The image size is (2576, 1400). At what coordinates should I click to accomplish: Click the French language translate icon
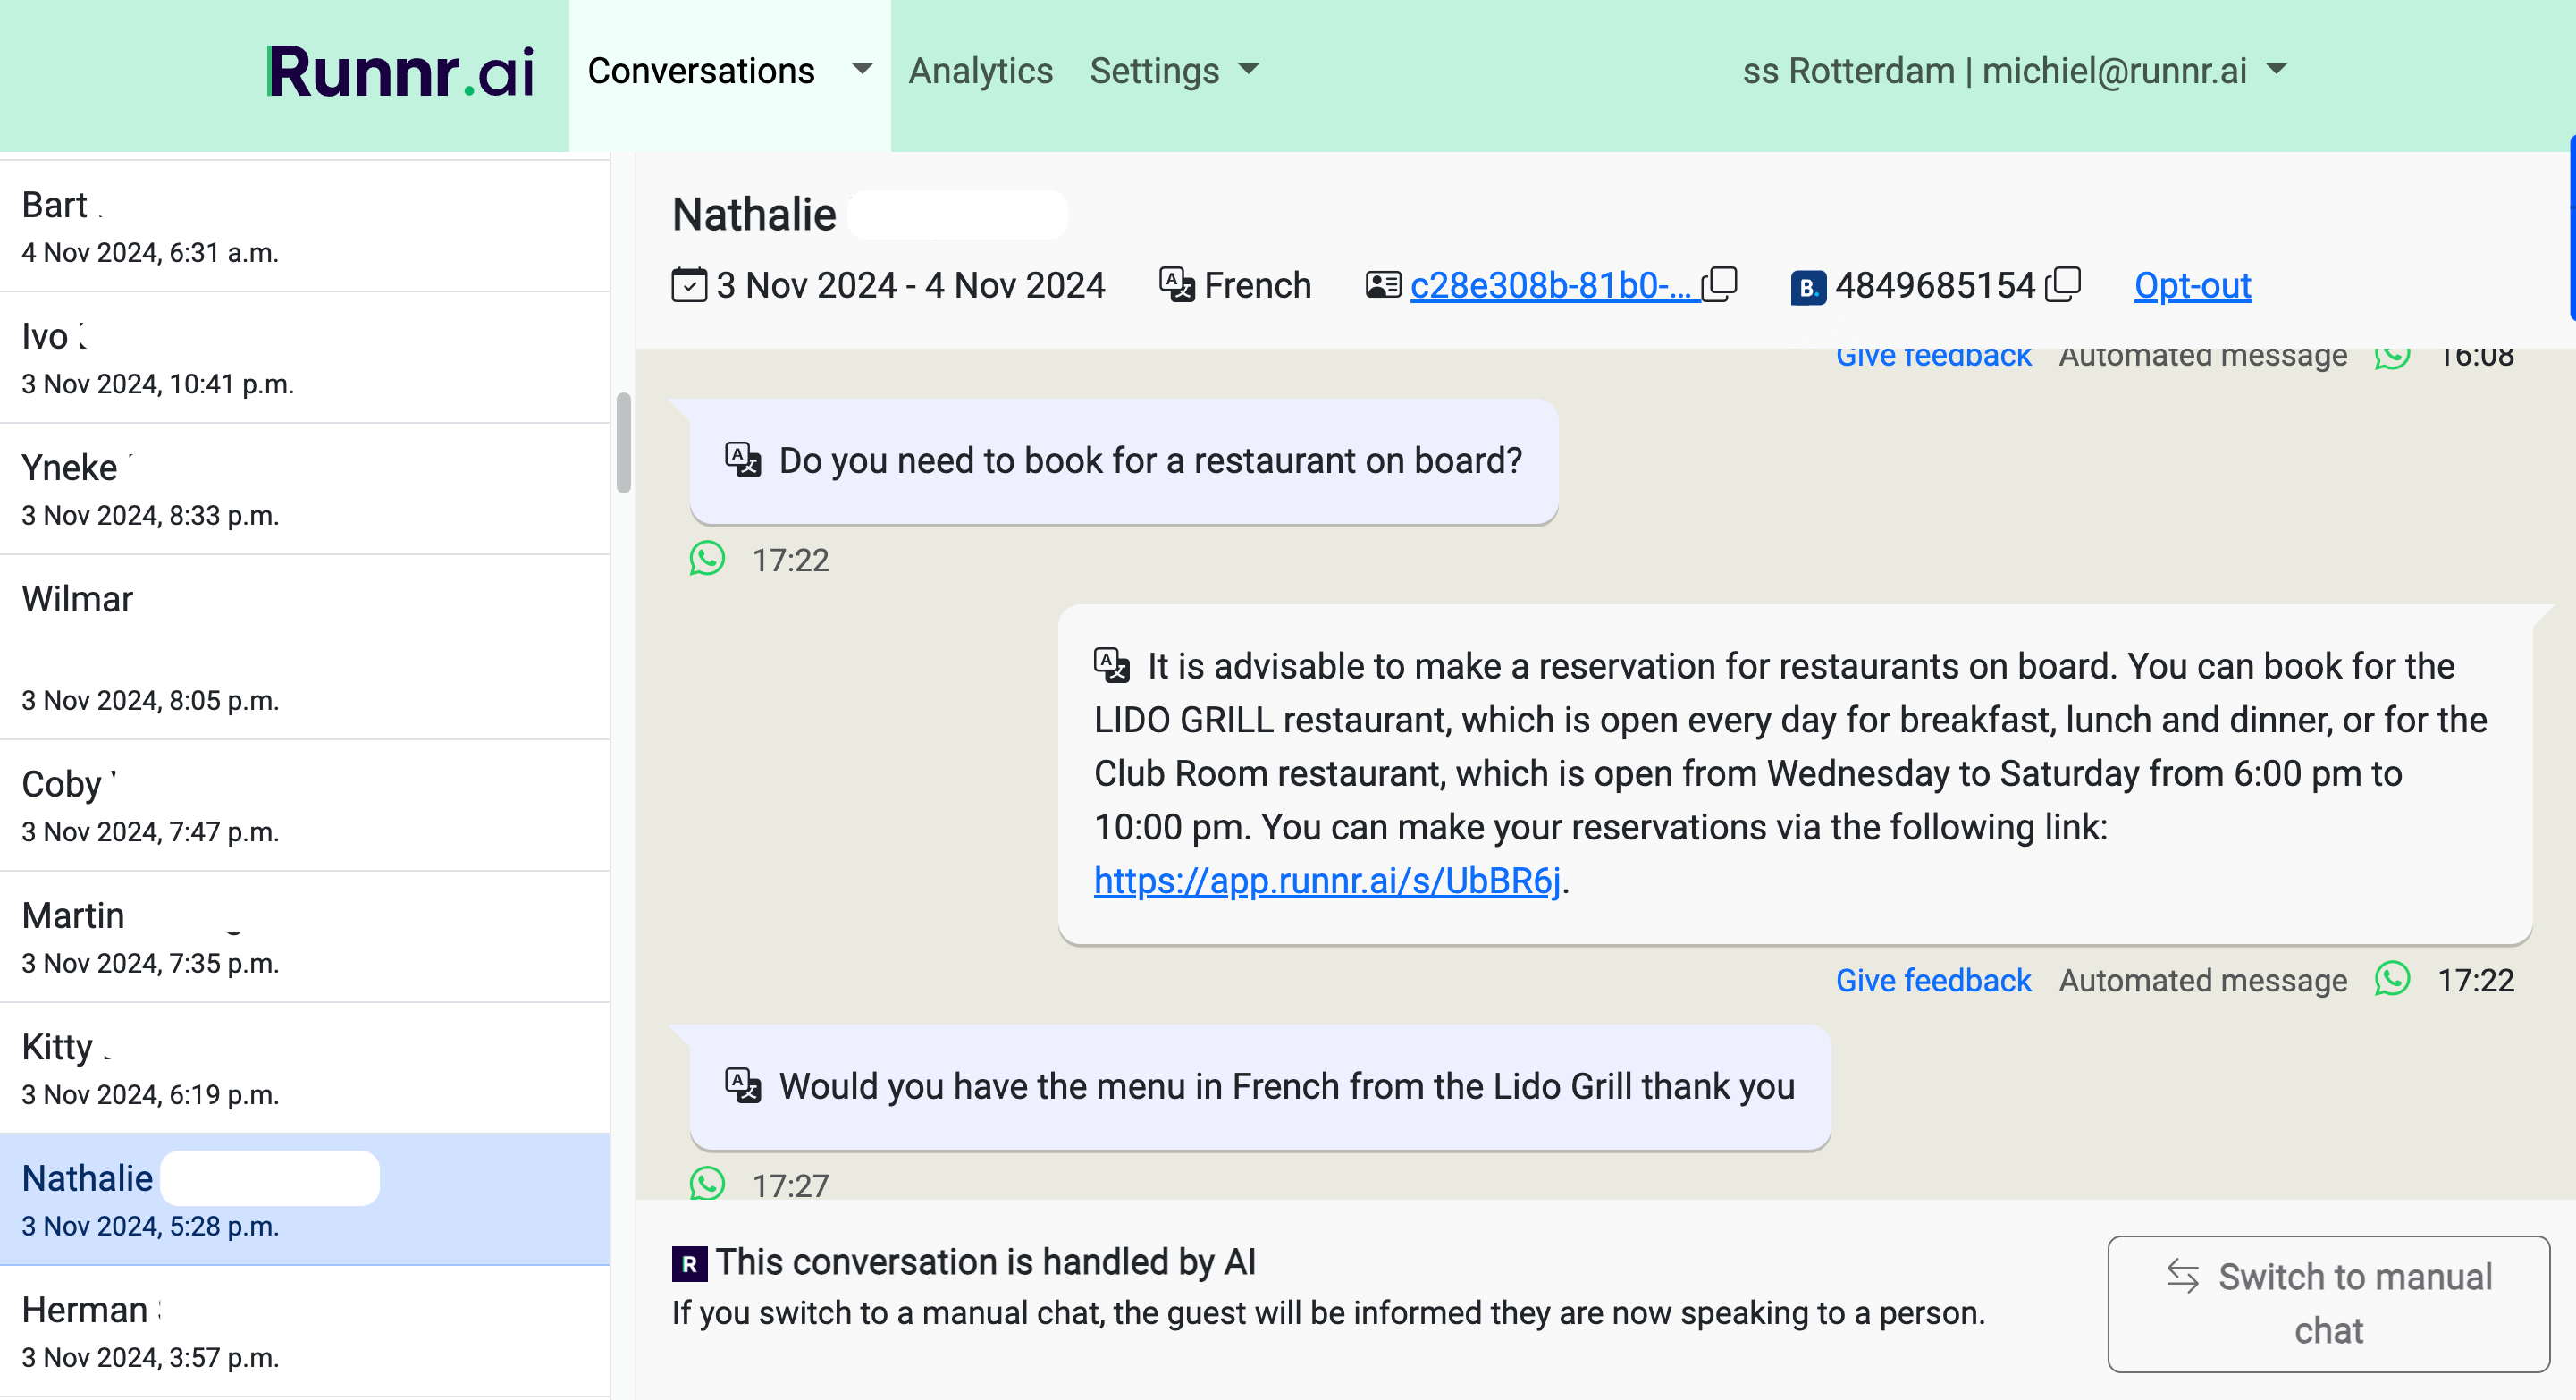click(x=1177, y=285)
